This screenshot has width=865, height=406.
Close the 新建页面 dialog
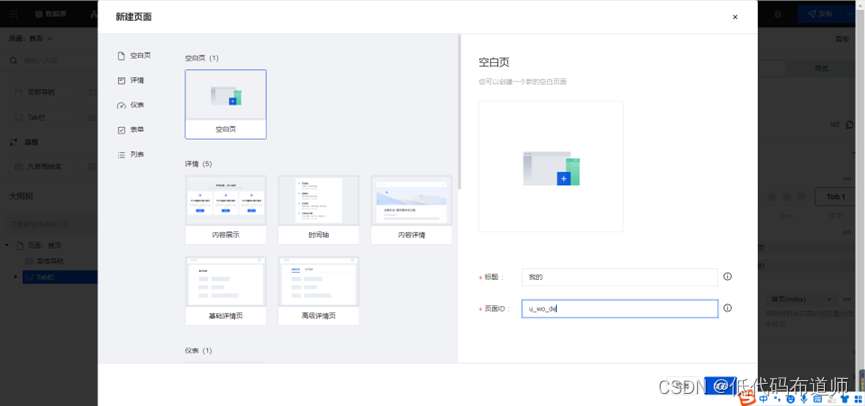735,17
